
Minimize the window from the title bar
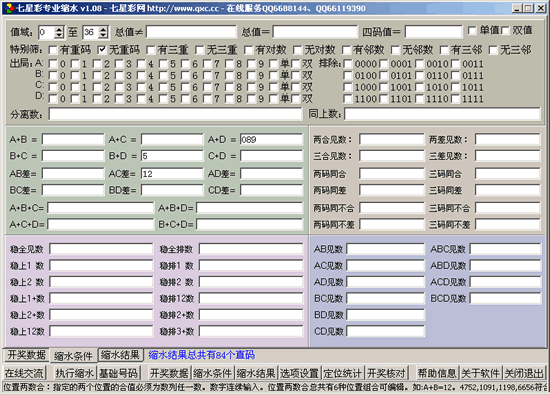point(516,8)
